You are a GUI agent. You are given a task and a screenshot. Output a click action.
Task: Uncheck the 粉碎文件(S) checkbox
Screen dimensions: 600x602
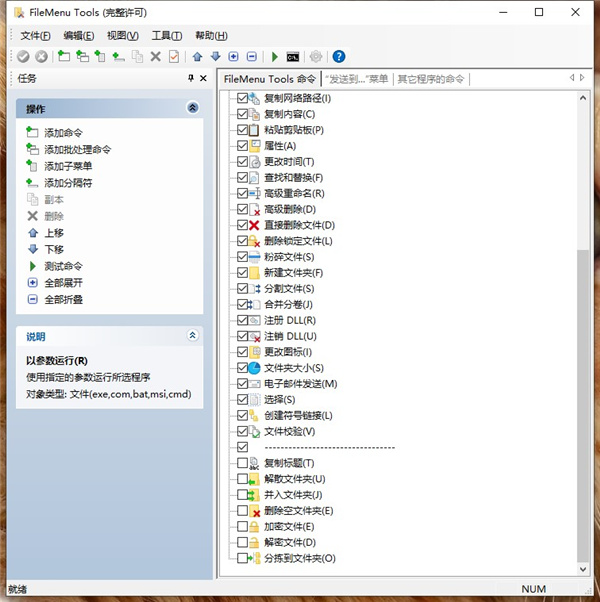tap(242, 257)
